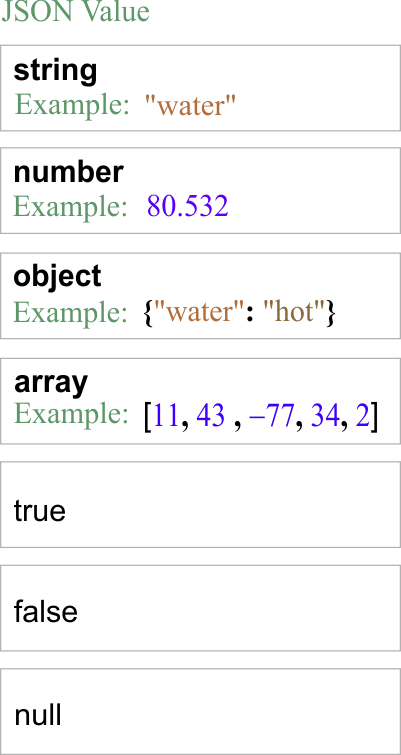401x755 pixels.
Task: Click the –77 element in the array example
Action: point(271,416)
